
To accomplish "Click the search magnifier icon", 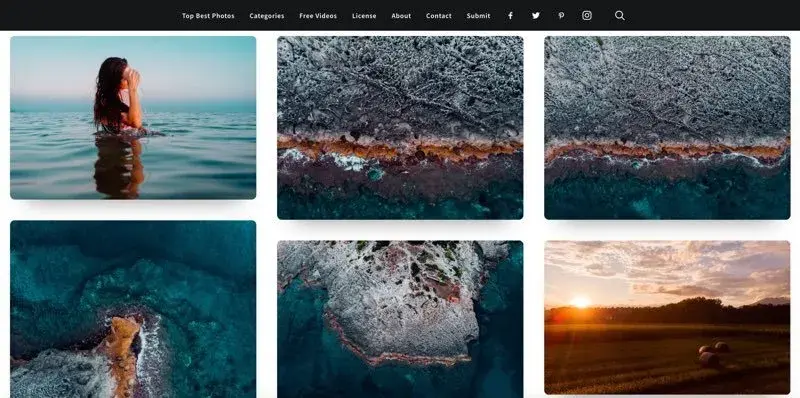I will tap(619, 16).
